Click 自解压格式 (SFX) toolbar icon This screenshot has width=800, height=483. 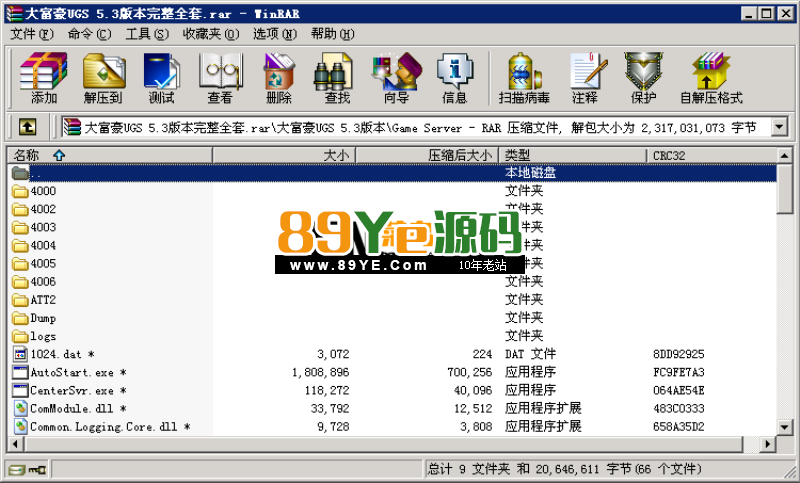pyautogui.click(x=711, y=78)
